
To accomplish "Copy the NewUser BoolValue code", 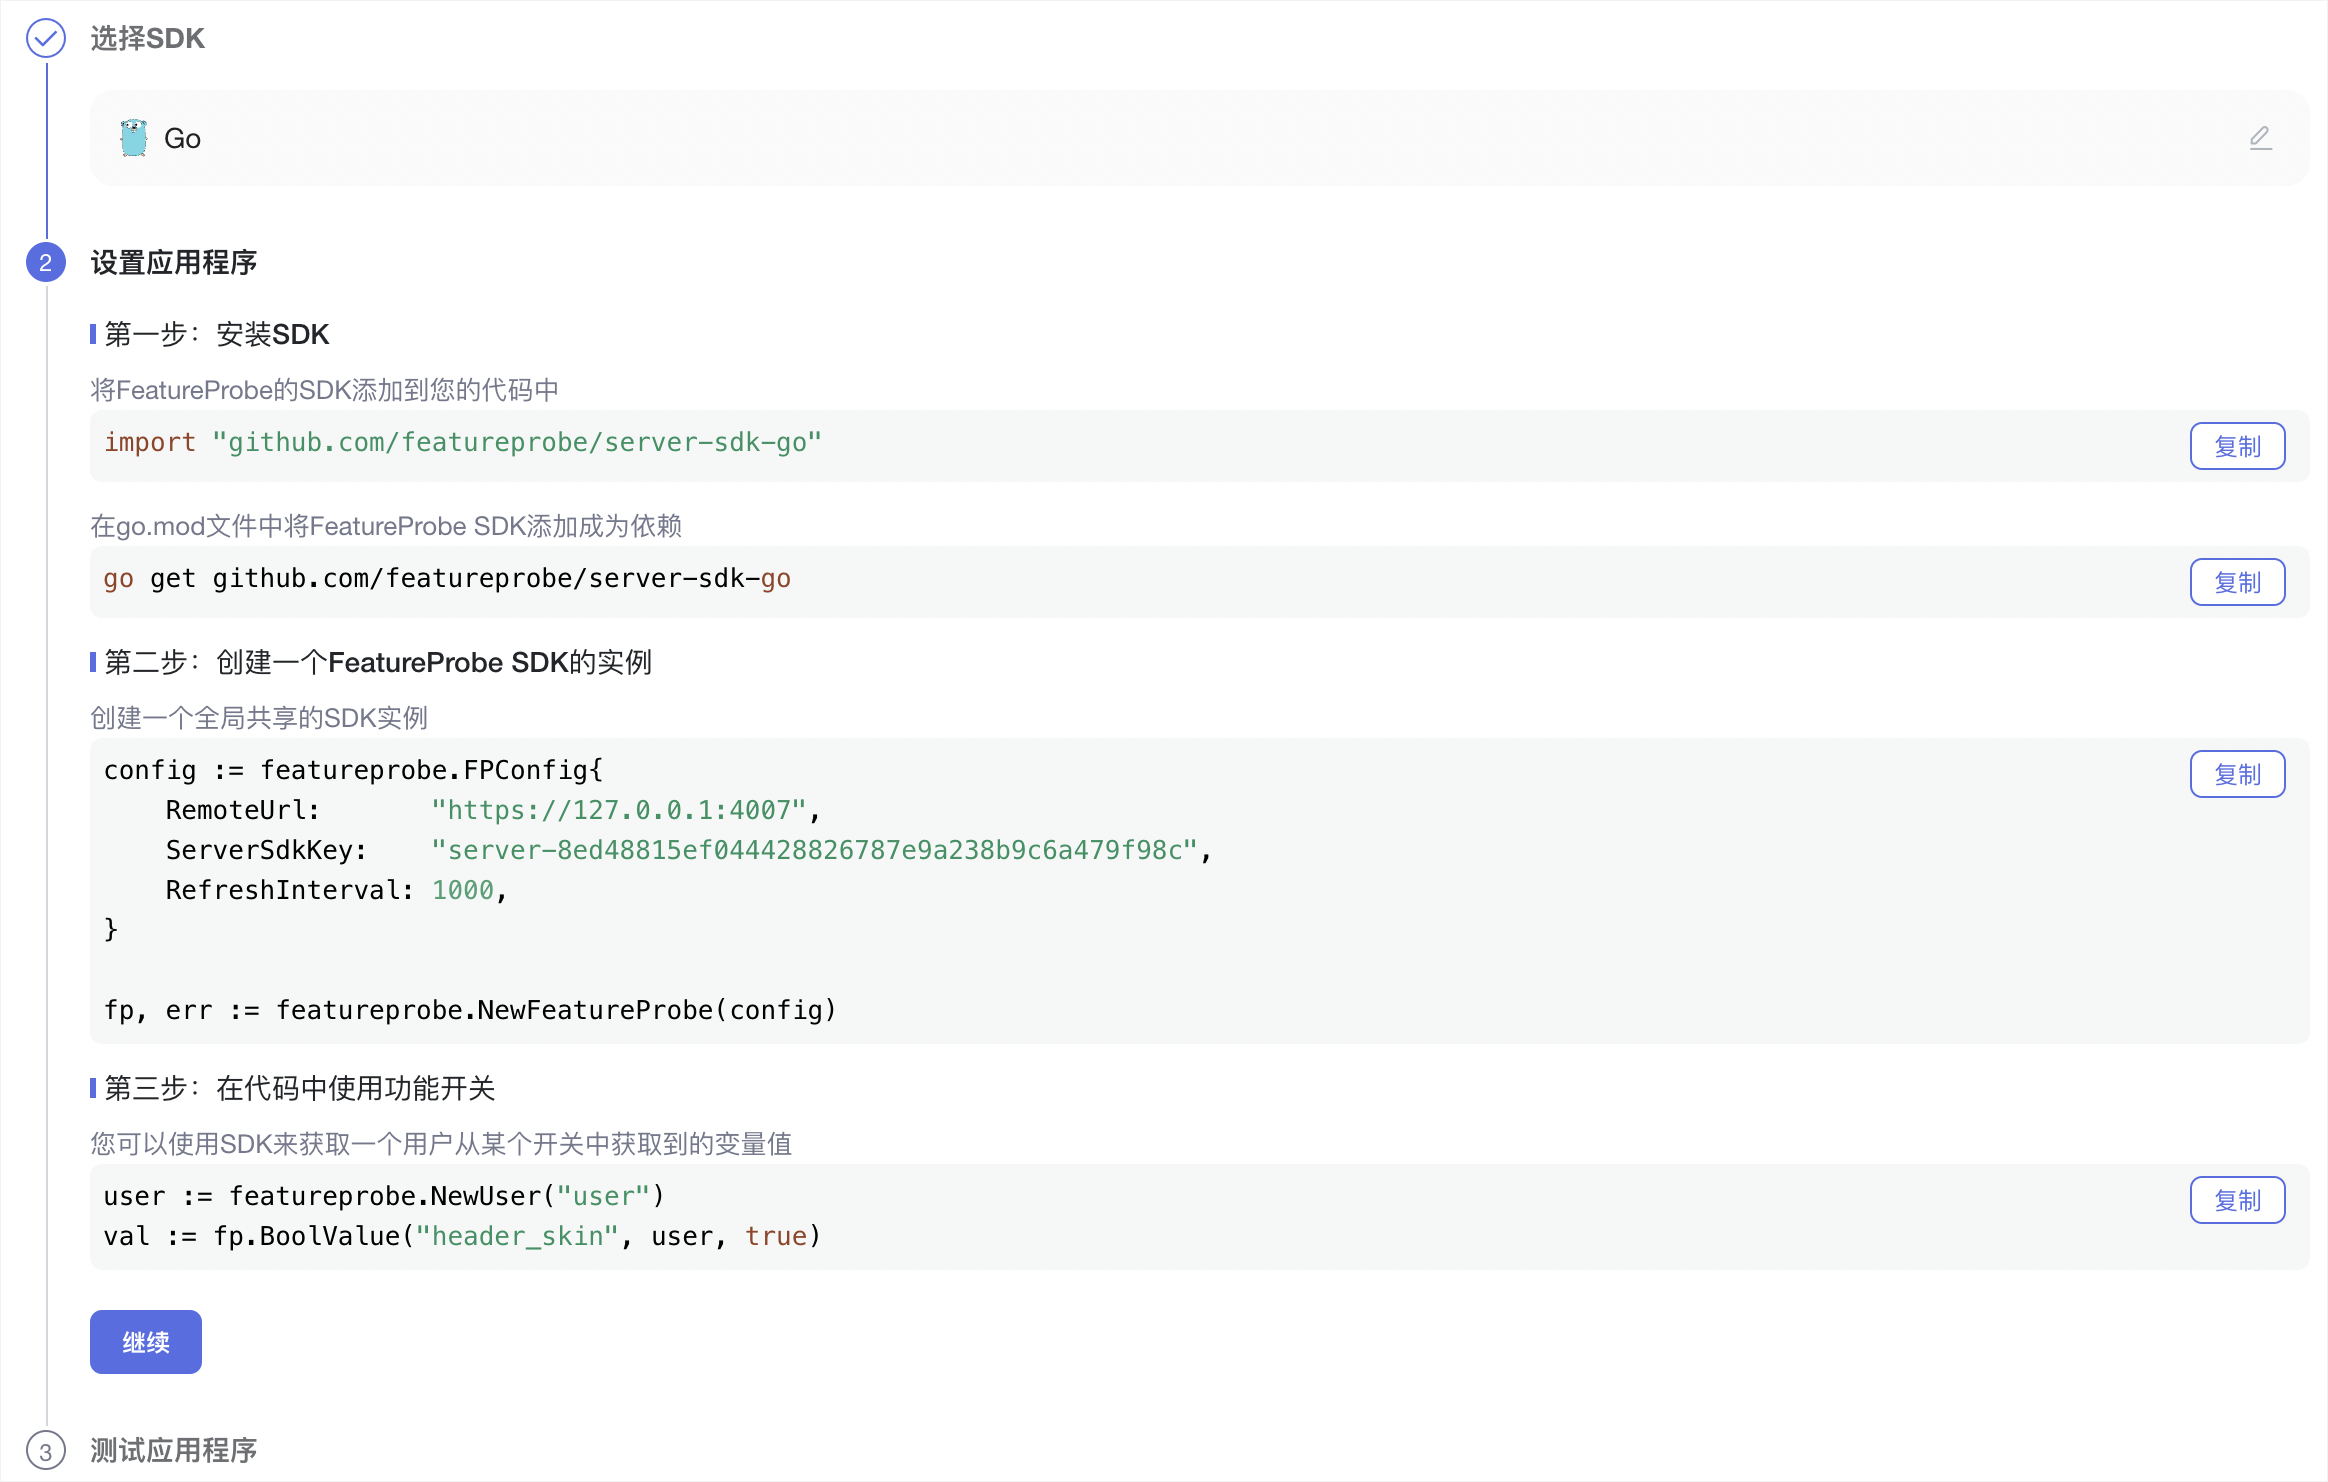I will [2237, 1201].
